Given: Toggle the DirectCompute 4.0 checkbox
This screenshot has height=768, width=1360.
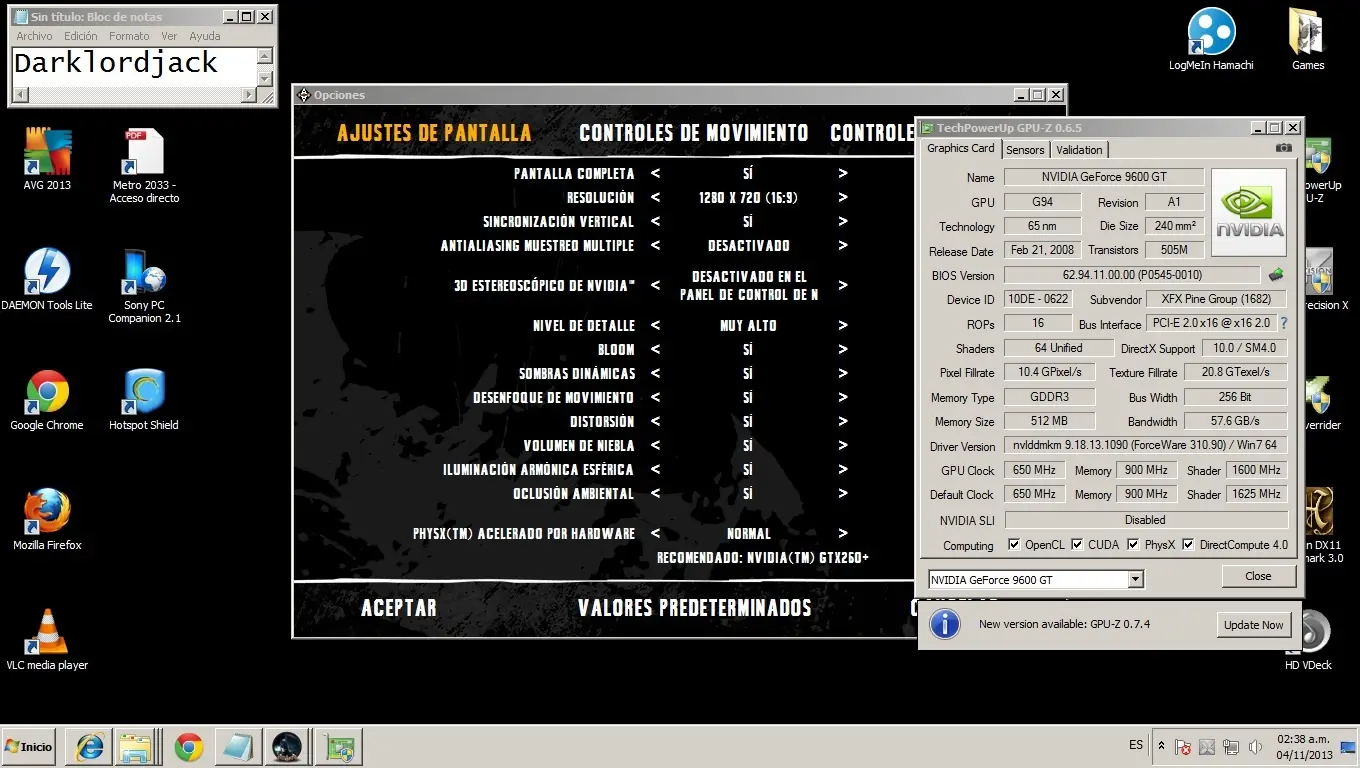Looking at the screenshot, I should pyautogui.click(x=1188, y=544).
